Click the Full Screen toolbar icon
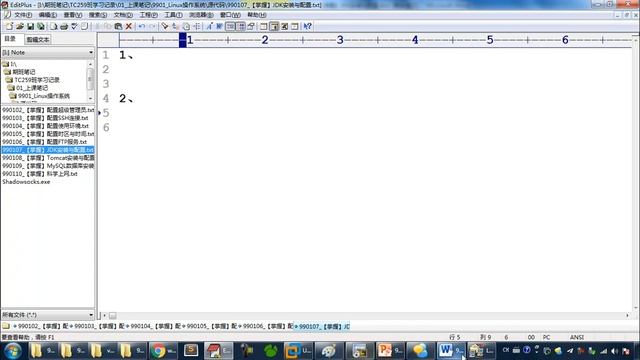 (x=285, y=26)
